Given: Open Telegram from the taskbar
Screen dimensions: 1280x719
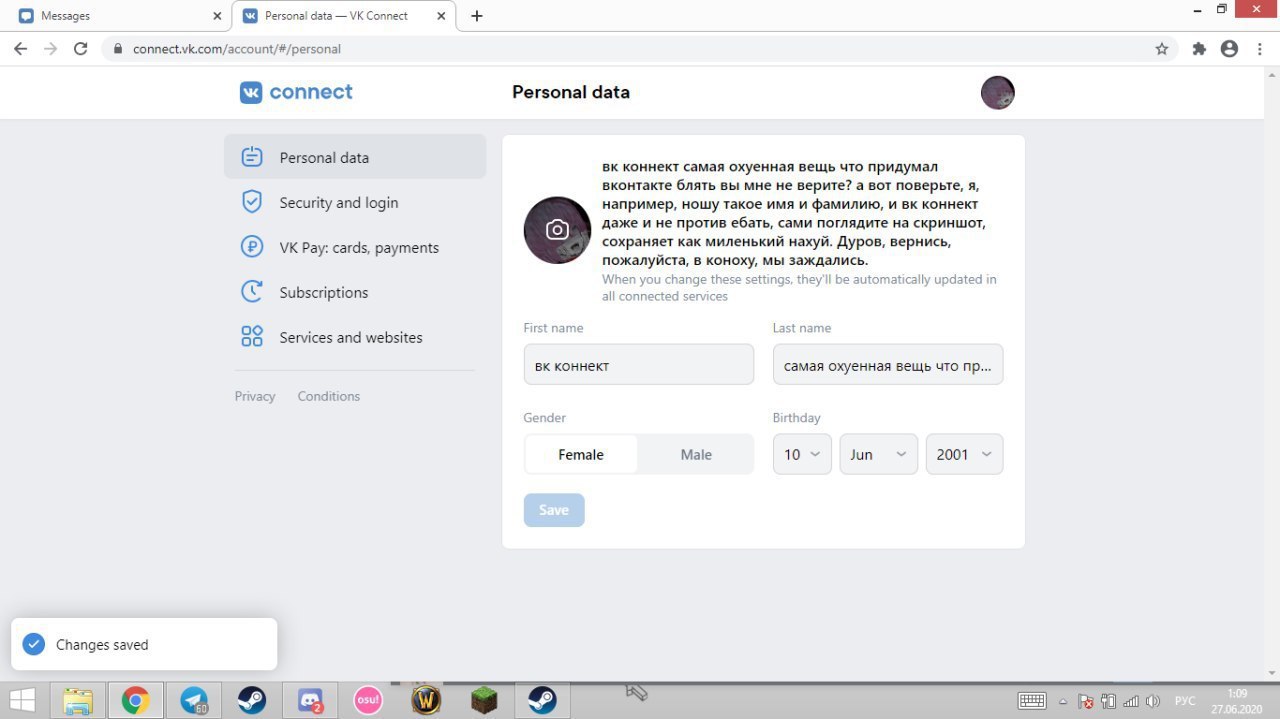Looking at the screenshot, I should [194, 700].
